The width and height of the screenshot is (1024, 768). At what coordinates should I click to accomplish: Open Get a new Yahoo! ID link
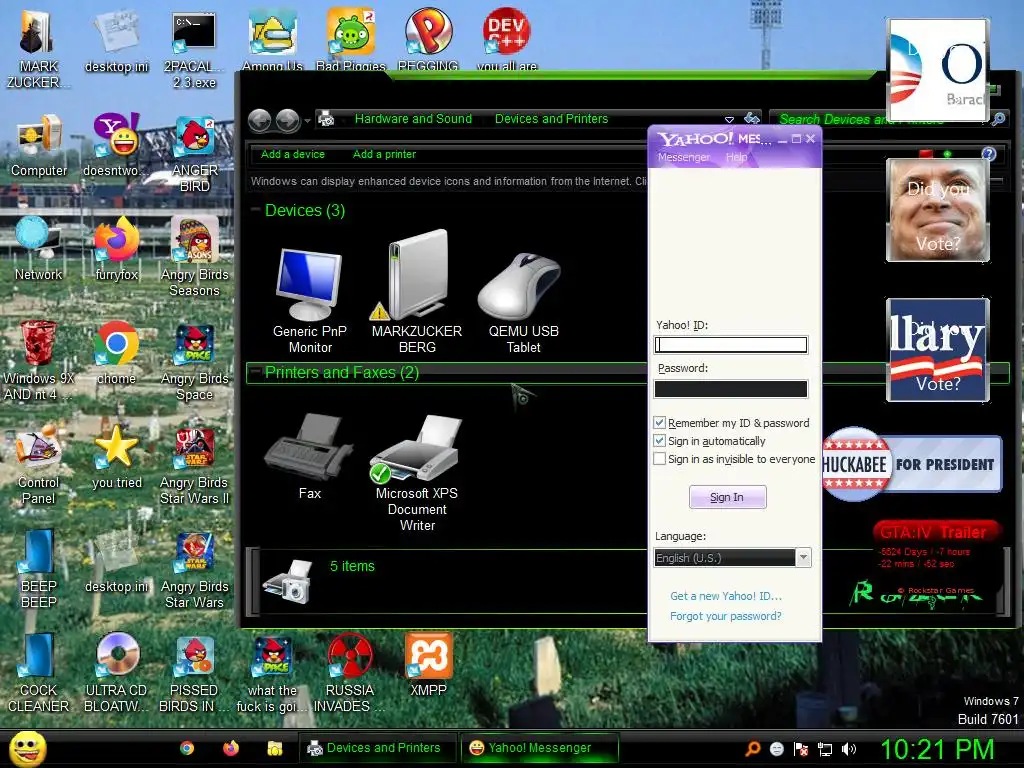726,596
